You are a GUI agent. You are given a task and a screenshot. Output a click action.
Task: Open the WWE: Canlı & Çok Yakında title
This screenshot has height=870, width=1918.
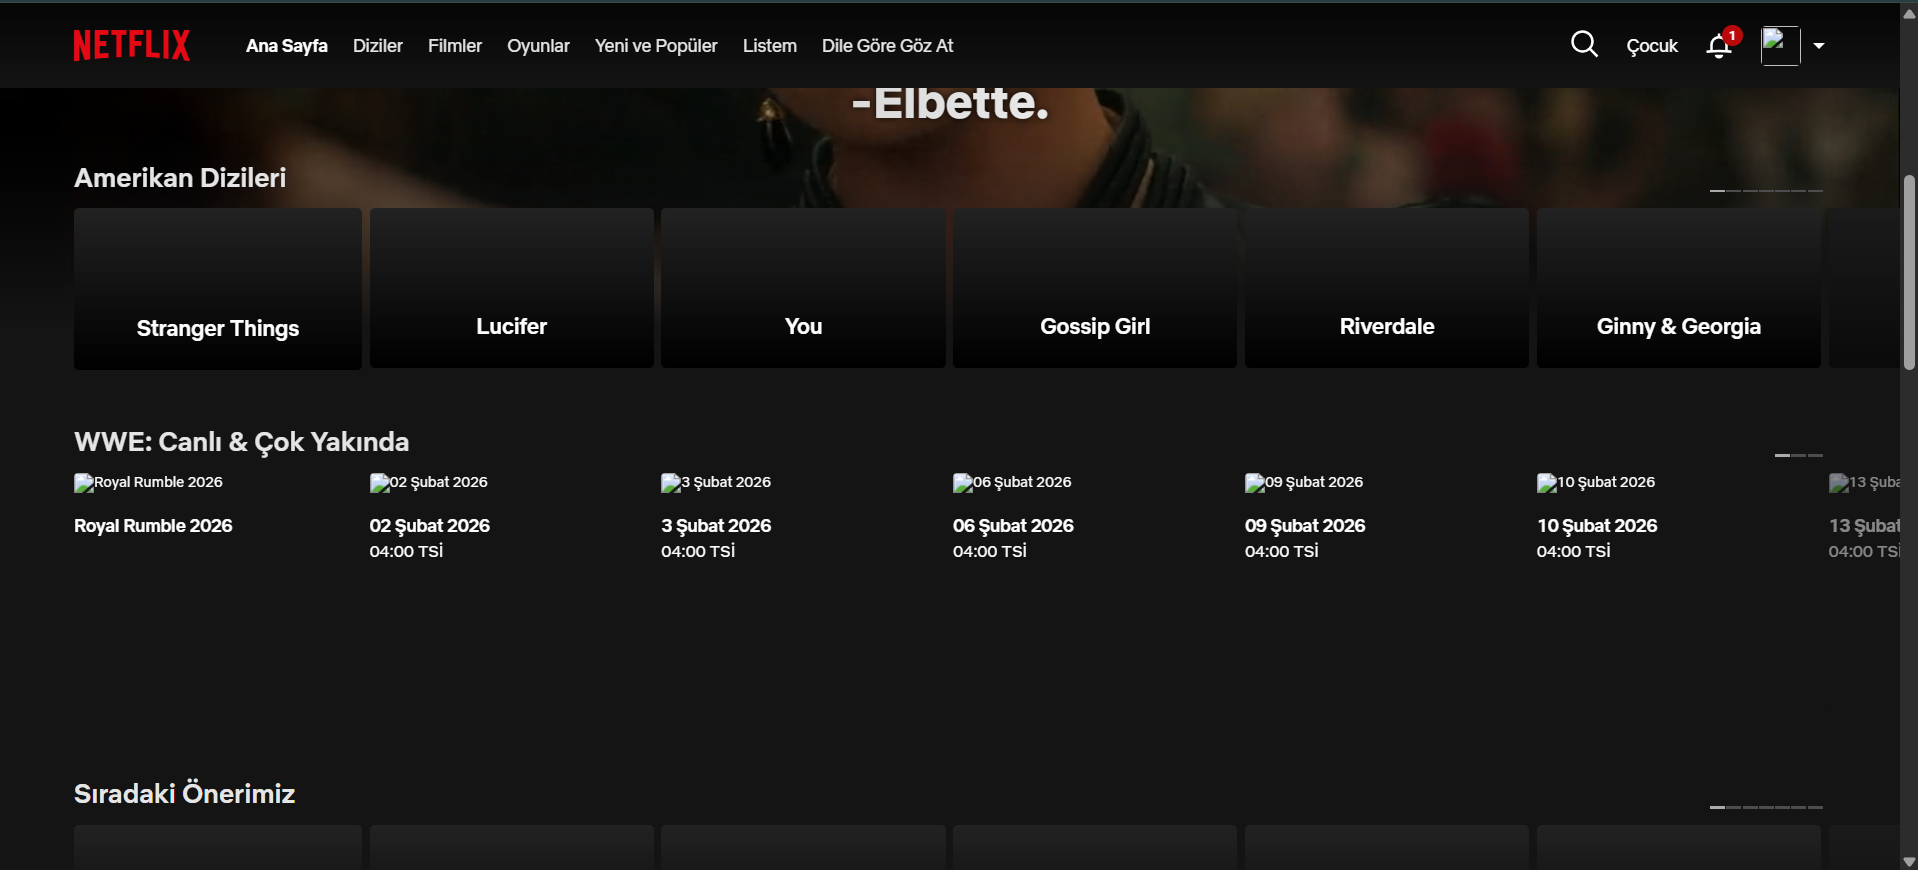click(242, 442)
